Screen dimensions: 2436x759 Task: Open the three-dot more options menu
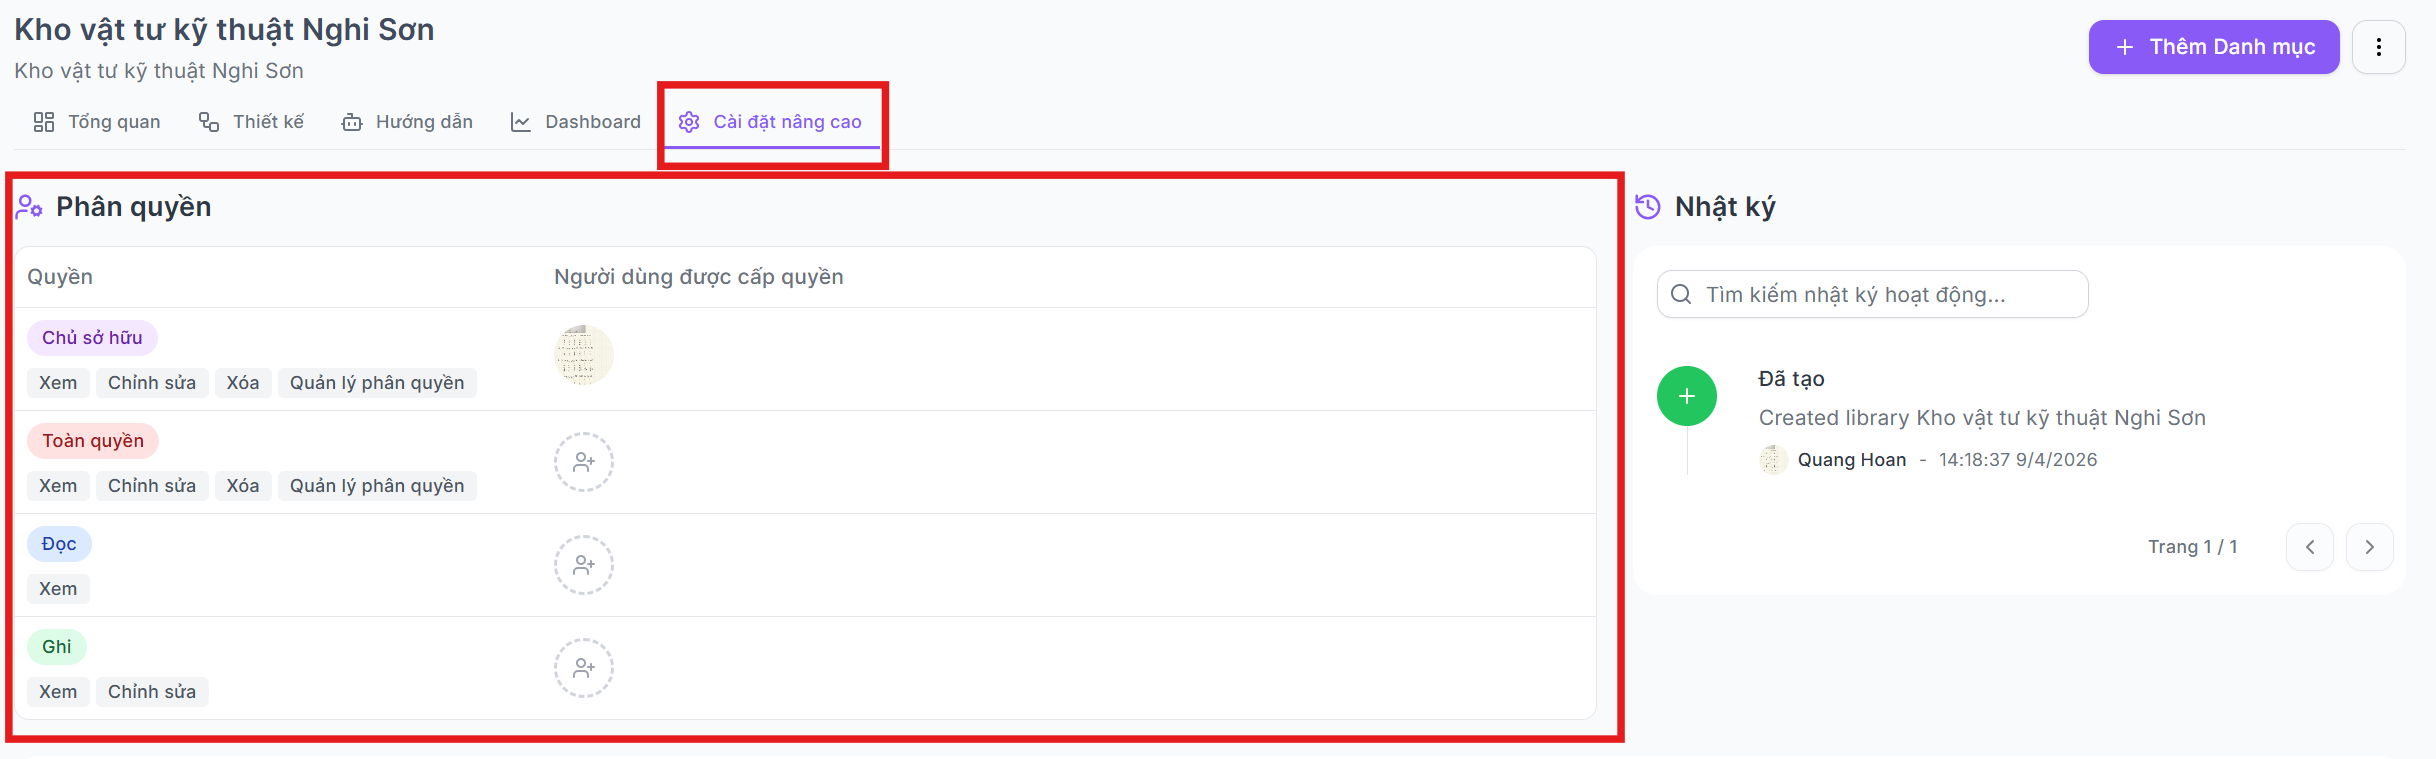[2379, 47]
